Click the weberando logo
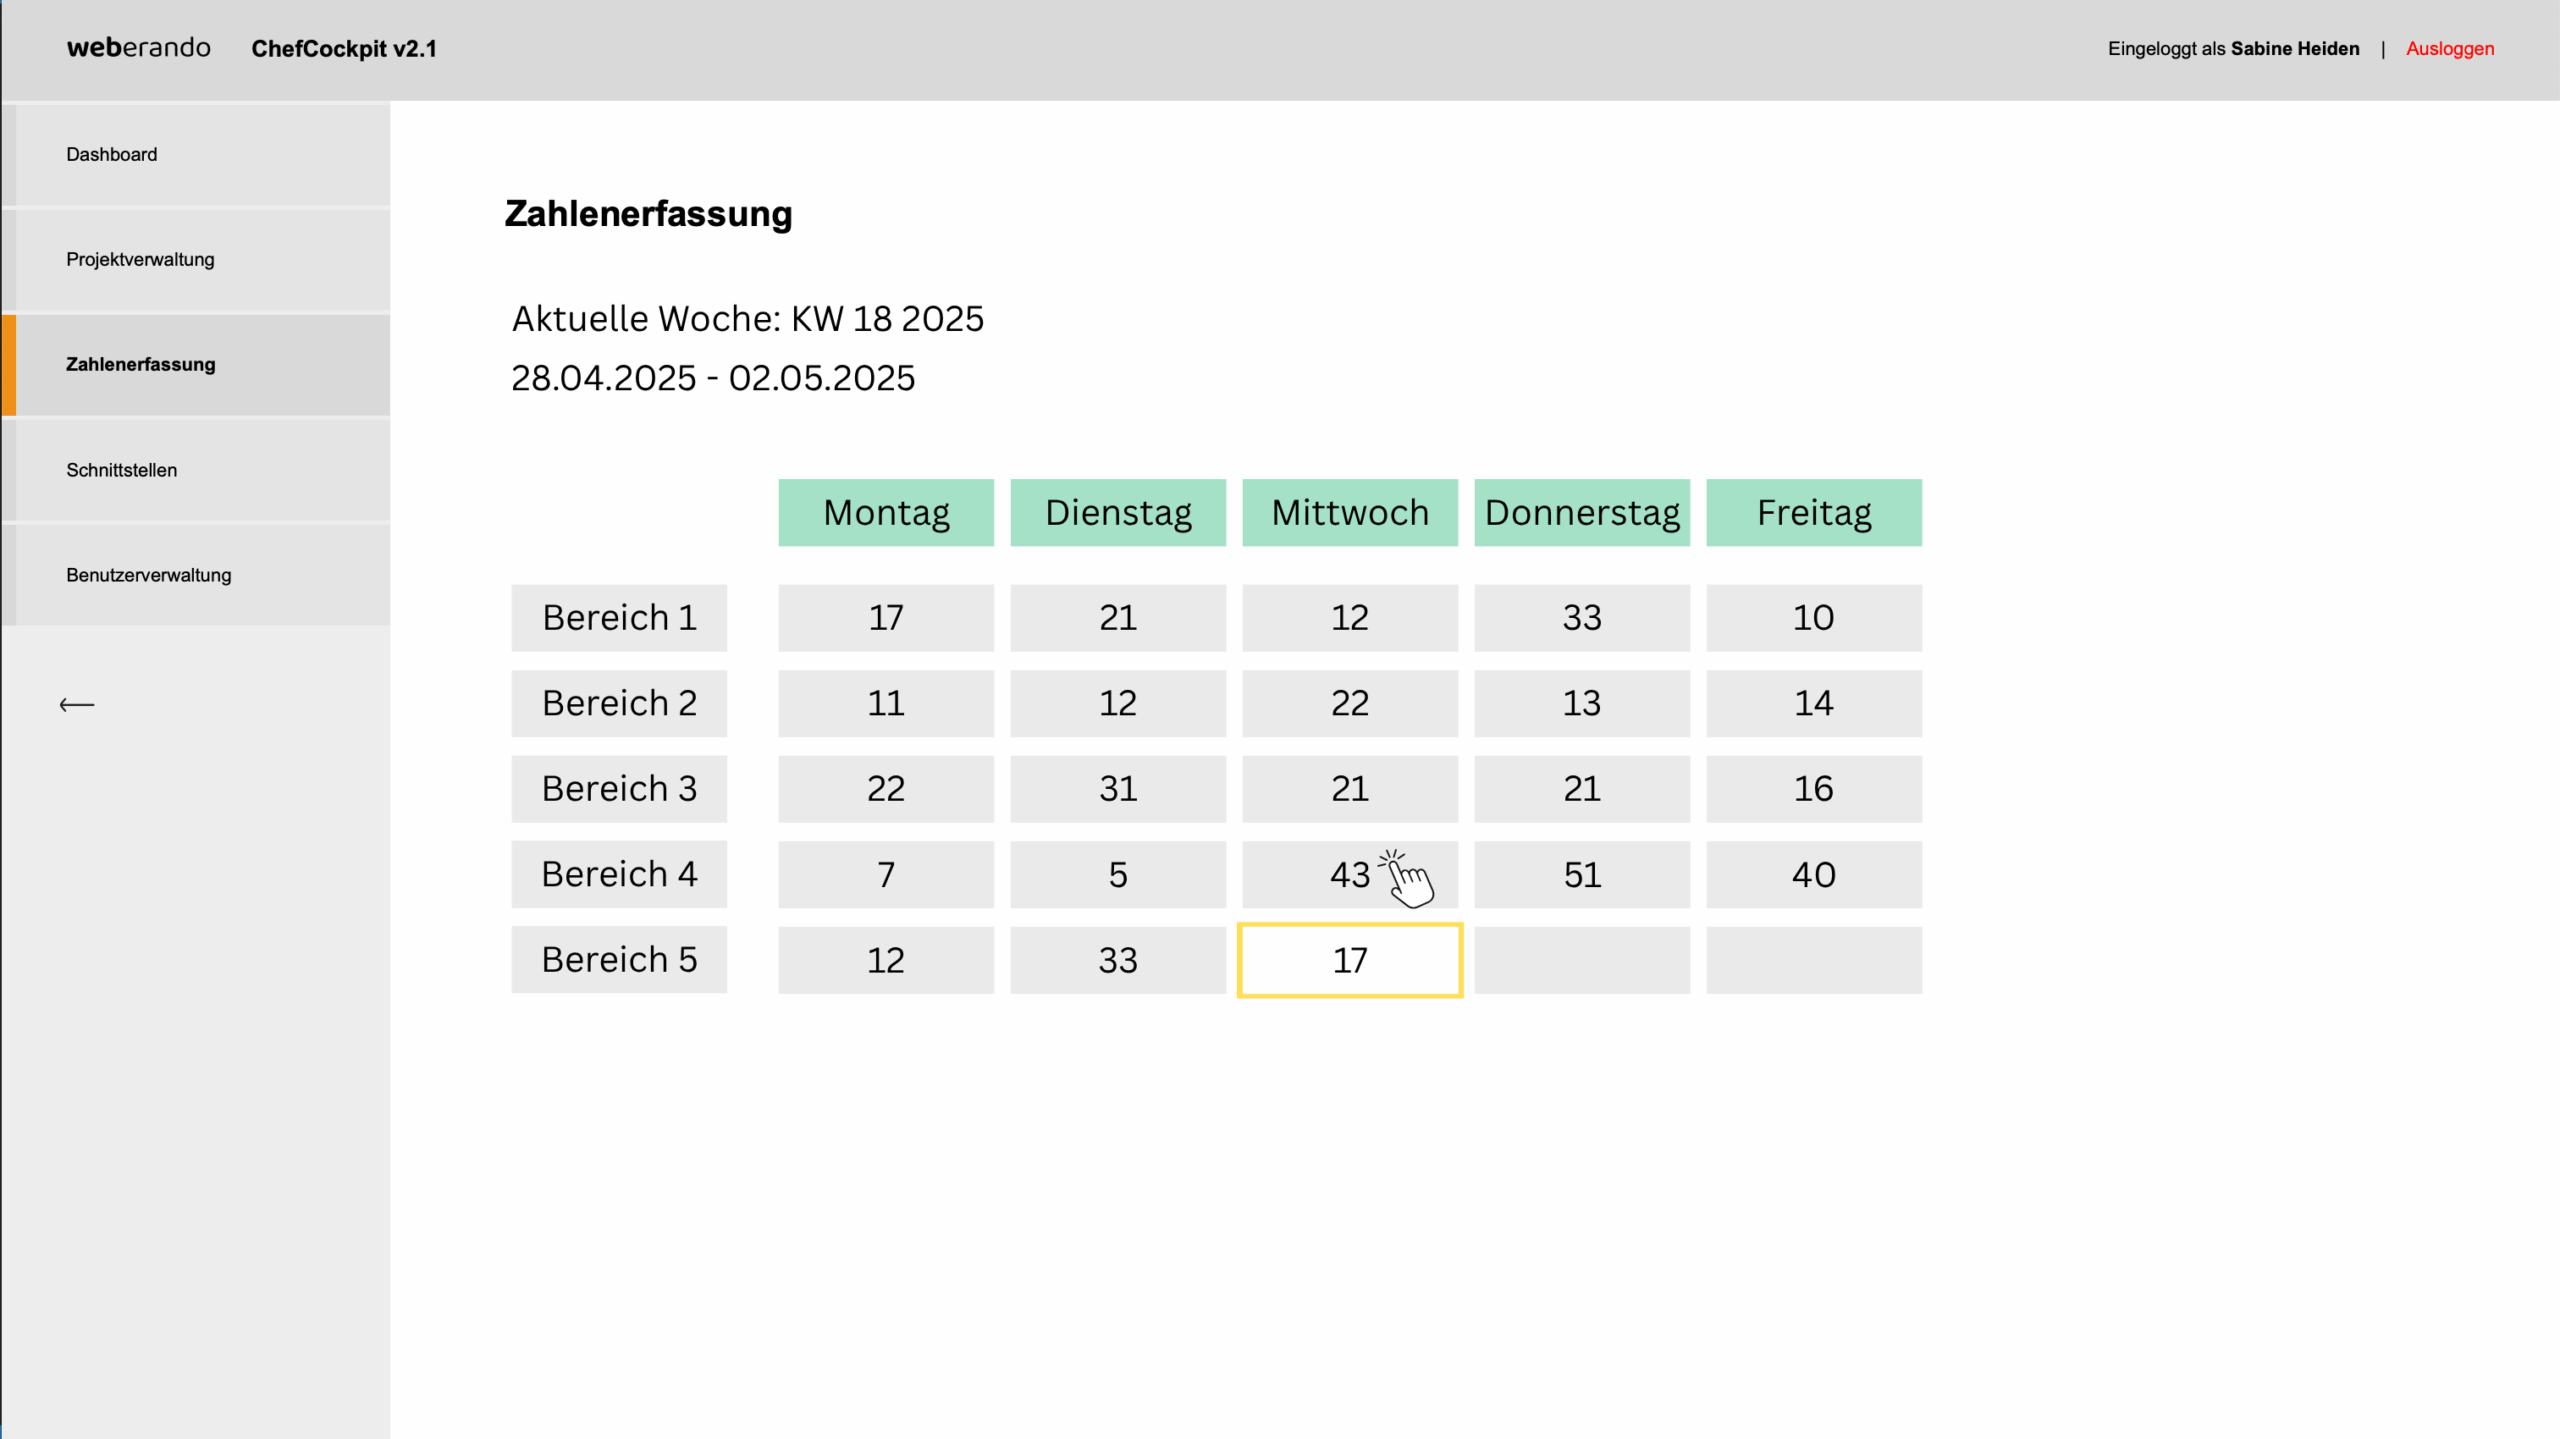 click(x=139, y=48)
